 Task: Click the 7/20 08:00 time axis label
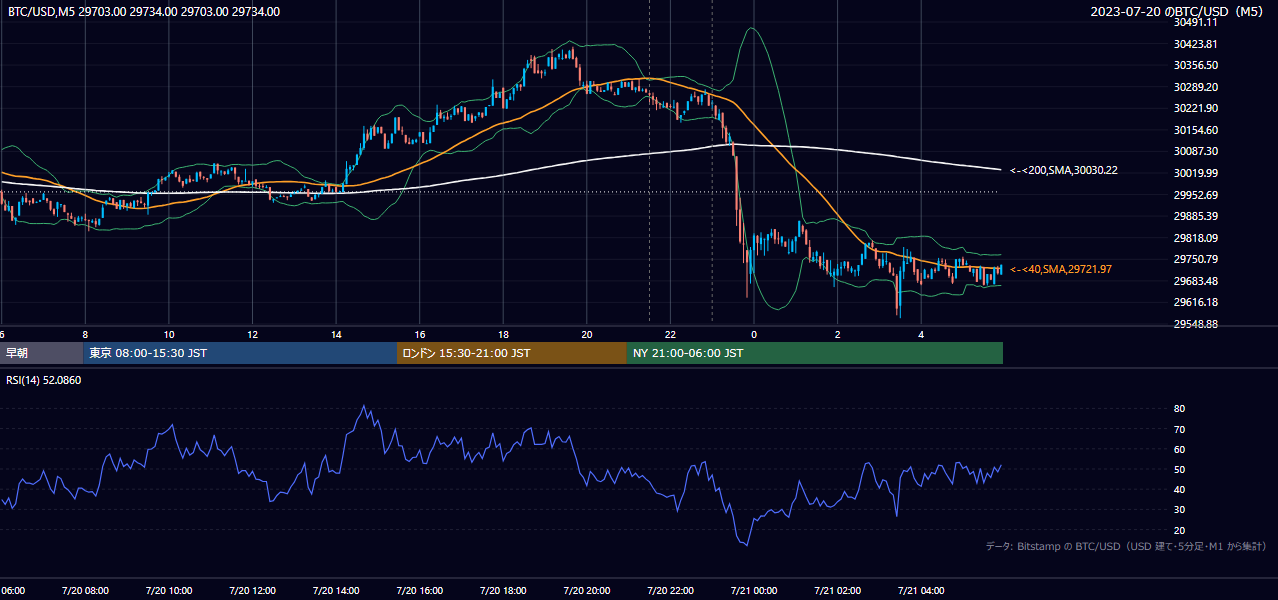click(85, 590)
